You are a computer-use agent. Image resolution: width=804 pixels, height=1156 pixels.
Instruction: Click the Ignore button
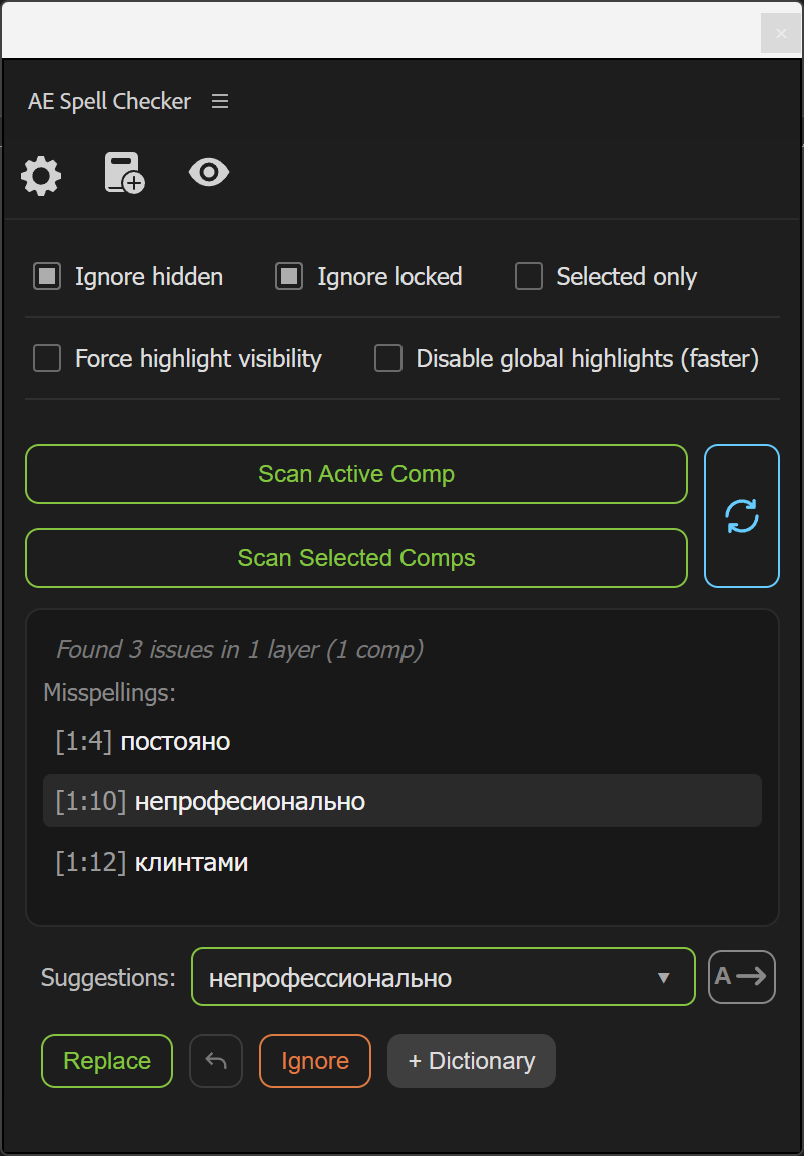coord(315,1061)
